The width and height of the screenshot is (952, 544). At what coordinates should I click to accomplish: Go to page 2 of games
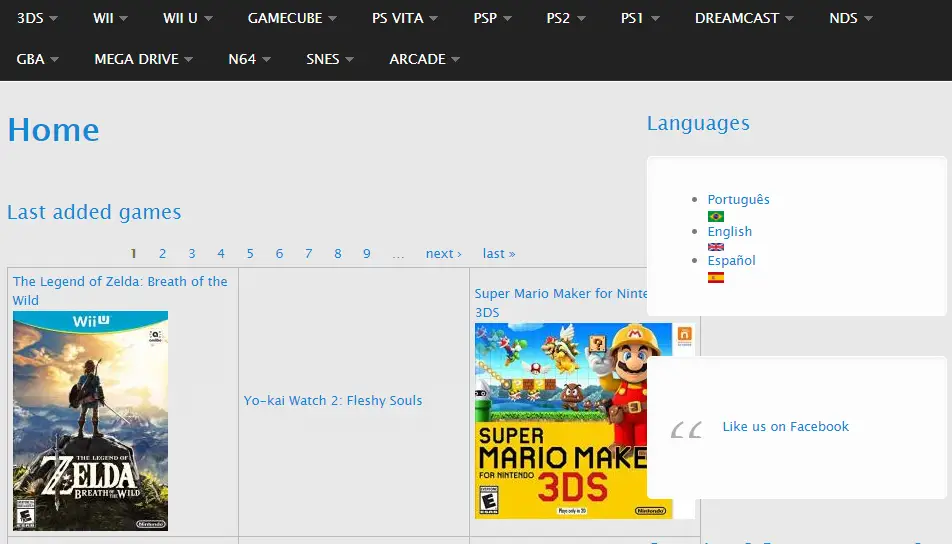pos(163,254)
